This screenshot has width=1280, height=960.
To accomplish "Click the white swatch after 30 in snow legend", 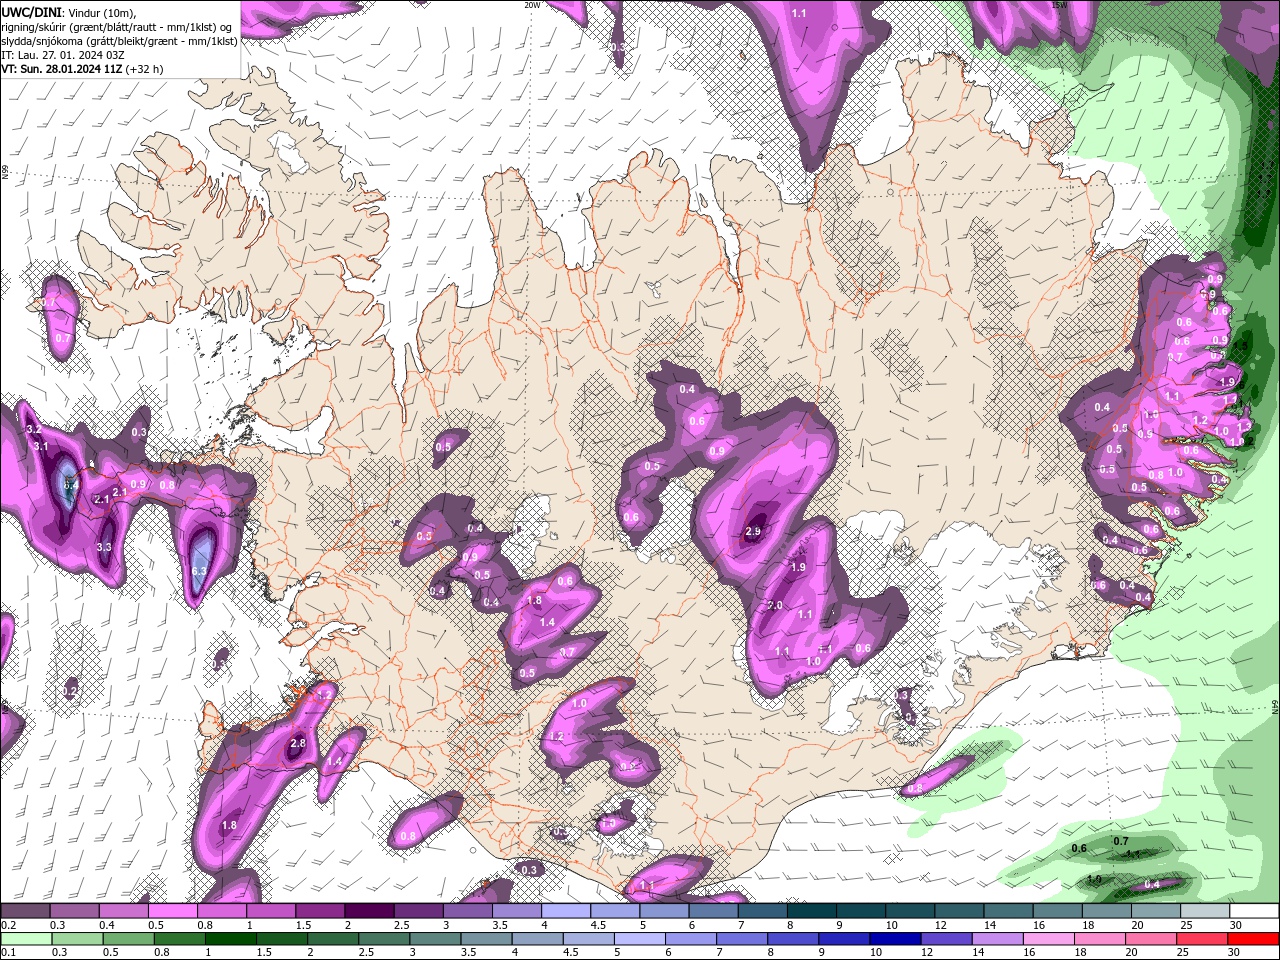I will [1254, 911].
